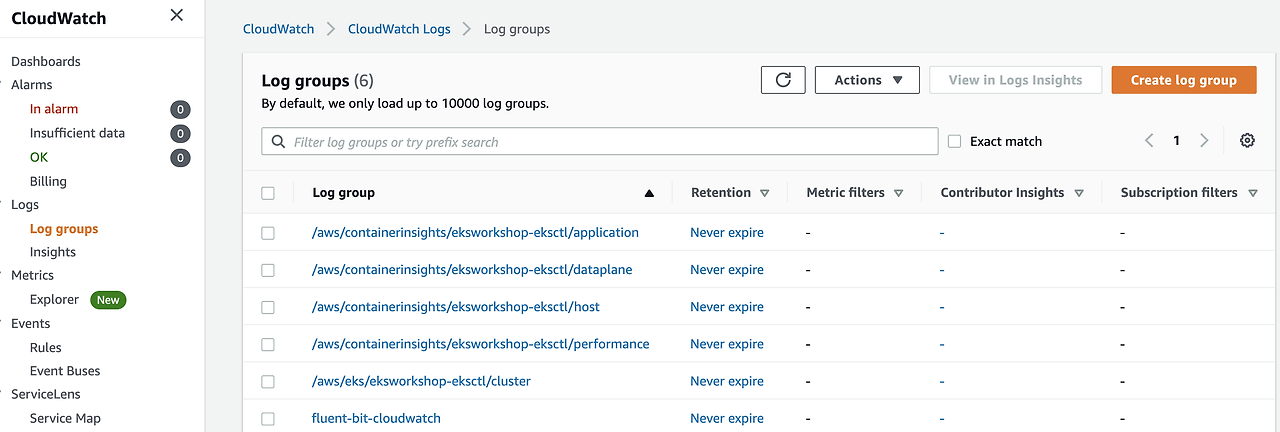The image size is (1280, 432).
Task: Go to next page arrow
Action: coord(1204,141)
